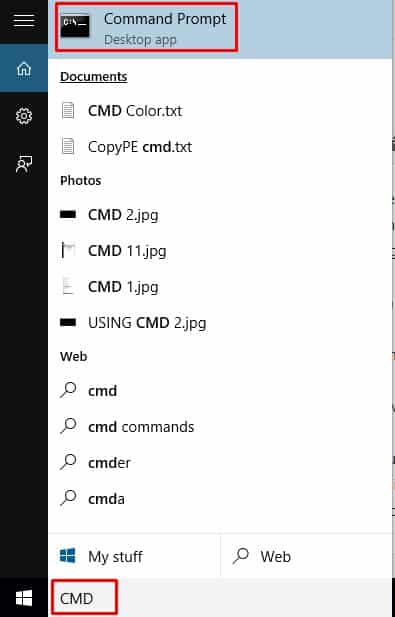Image resolution: width=395 pixels, height=617 pixels.
Task: Switch to the My stuff tab
Action: [x=134, y=556]
